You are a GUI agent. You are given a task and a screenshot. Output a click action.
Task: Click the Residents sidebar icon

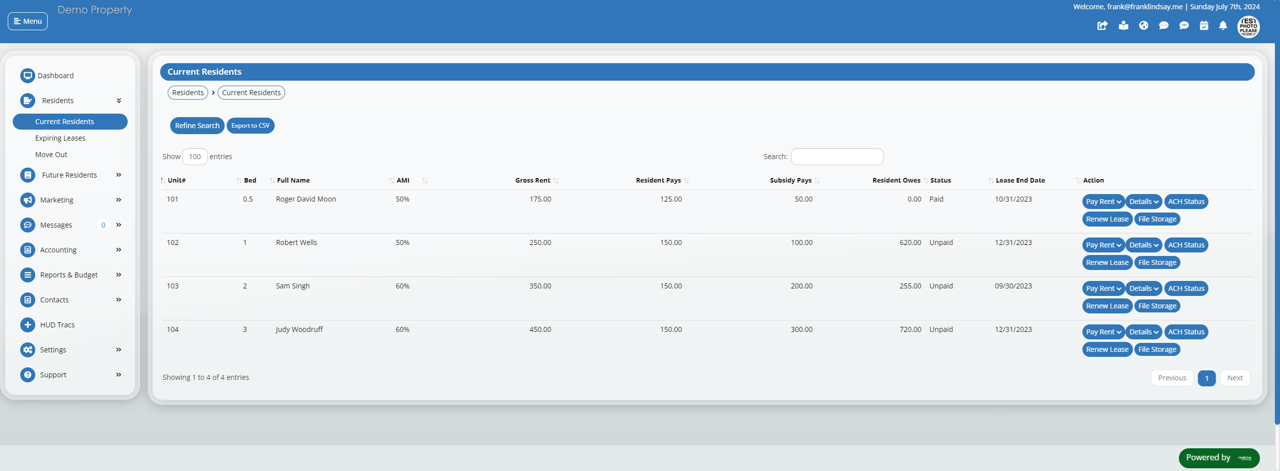(x=27, y=101)
